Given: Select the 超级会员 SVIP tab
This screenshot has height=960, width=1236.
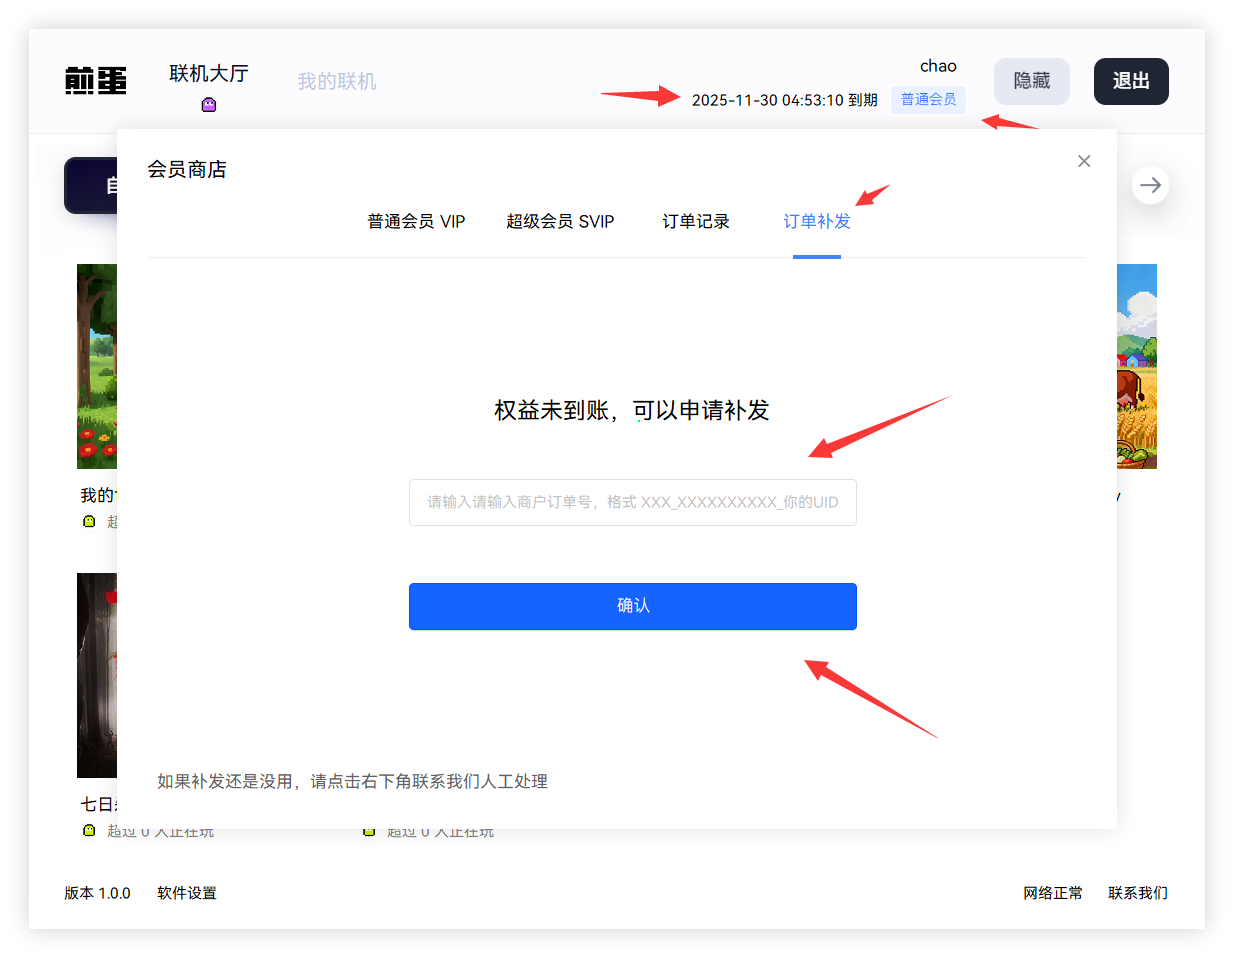Looking at the screenshot, I should coord(560,221).
